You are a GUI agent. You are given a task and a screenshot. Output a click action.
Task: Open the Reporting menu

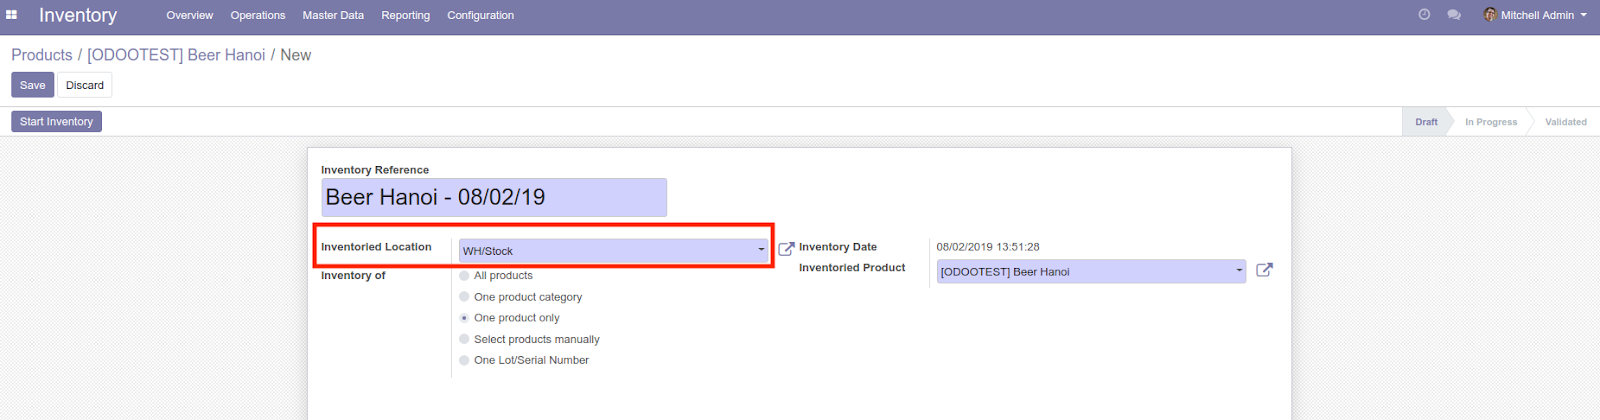[x=405, y=15]
